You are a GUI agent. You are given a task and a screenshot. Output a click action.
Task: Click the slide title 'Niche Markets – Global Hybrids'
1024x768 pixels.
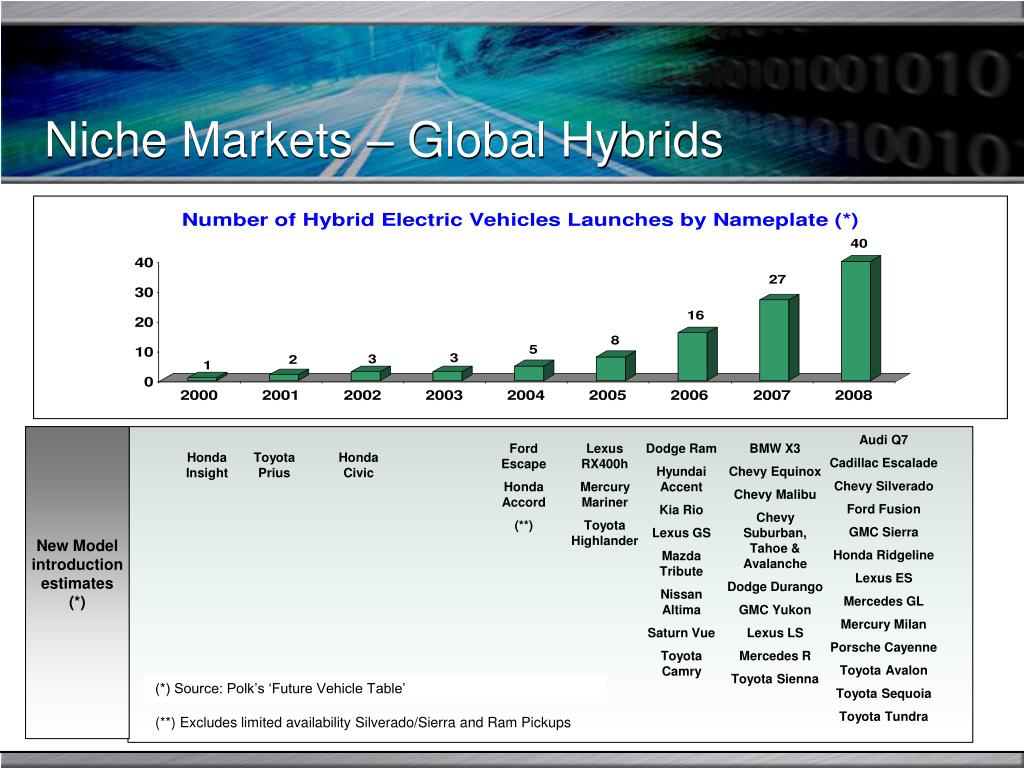tap(384, 140)
